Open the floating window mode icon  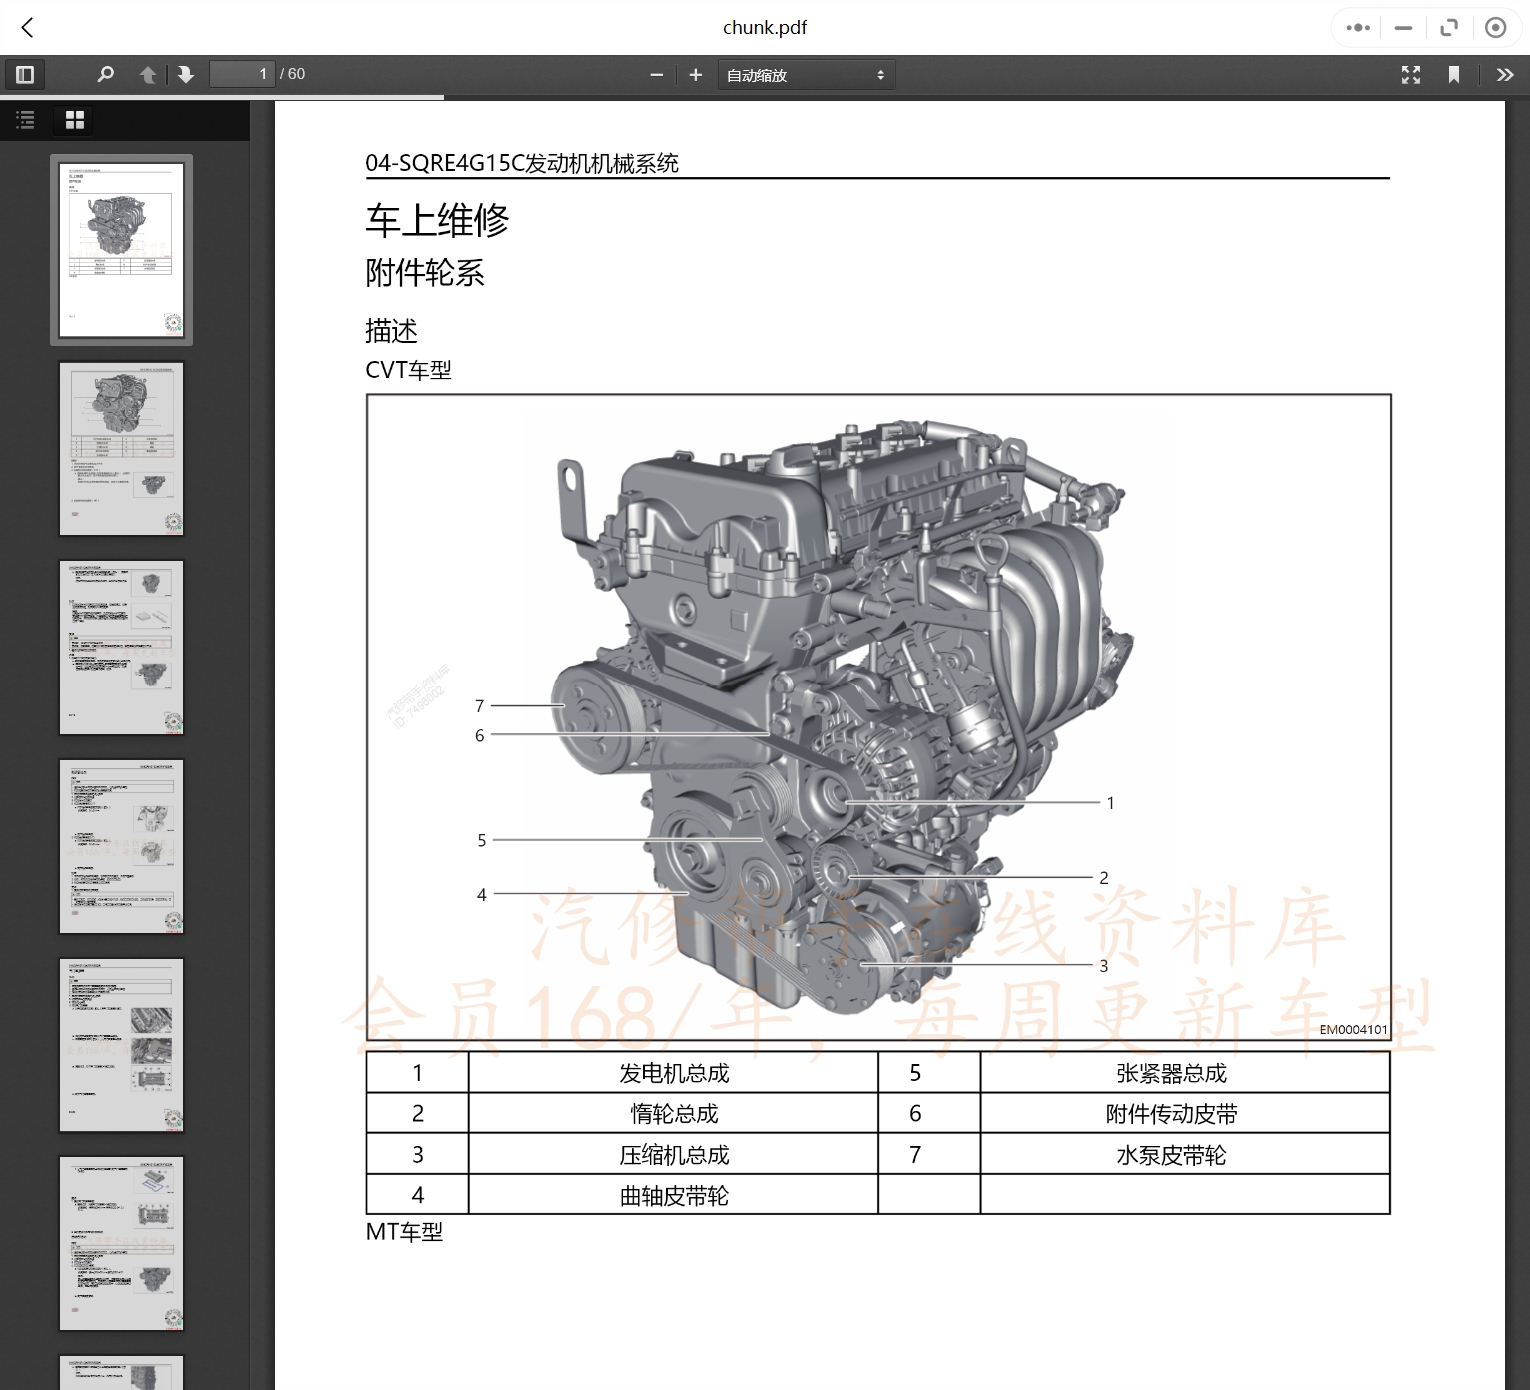point(1448,27)
